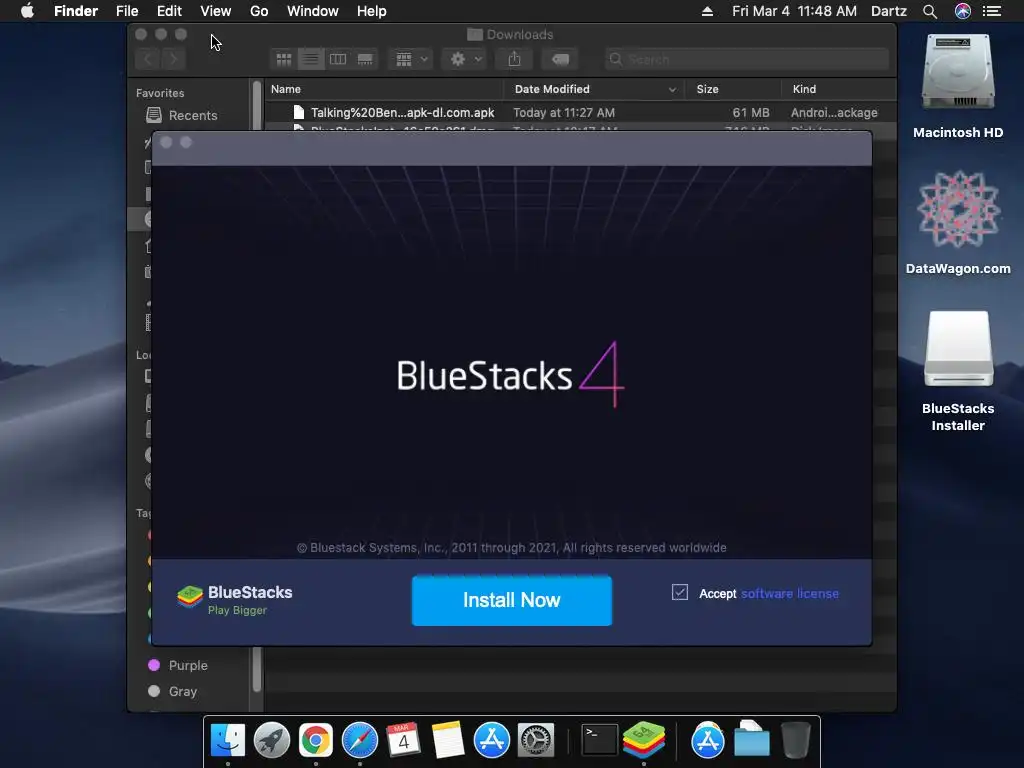Open Calendar from the Dock

click(404, 741)
